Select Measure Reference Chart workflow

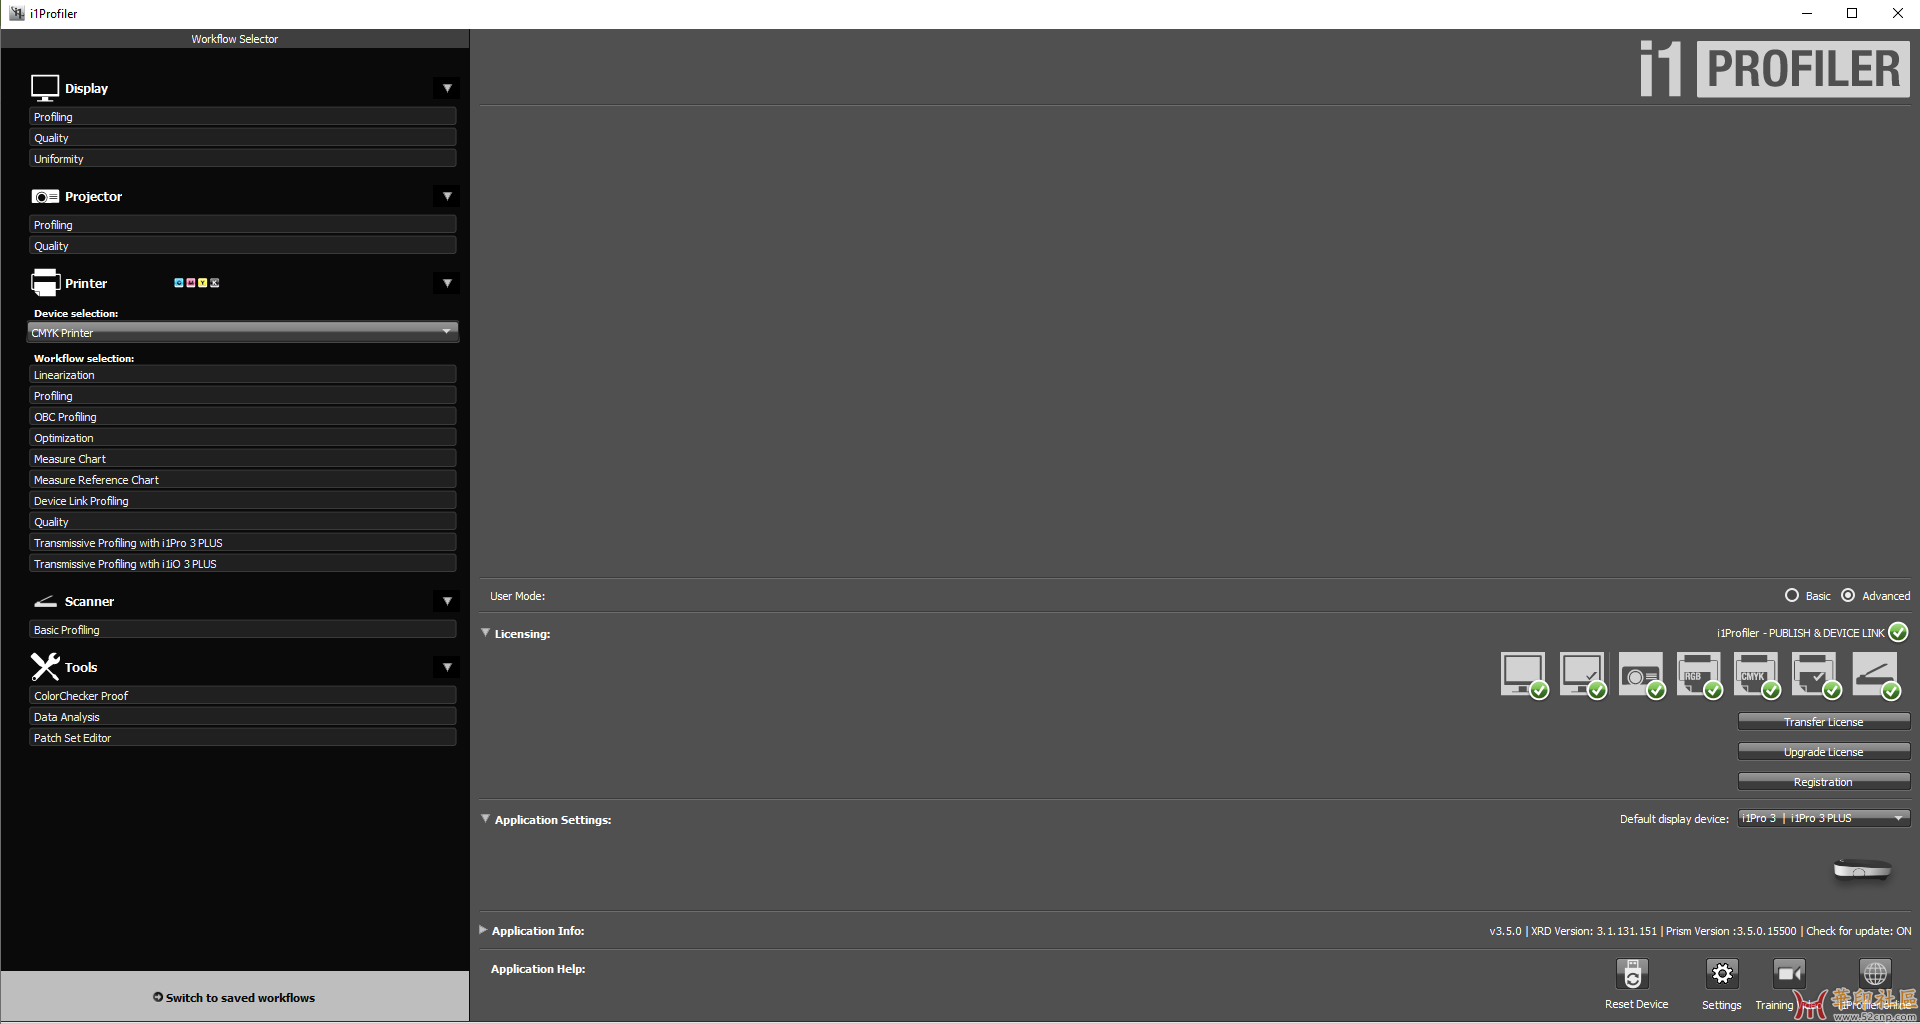pyautogui.click(x=243, y=480)
